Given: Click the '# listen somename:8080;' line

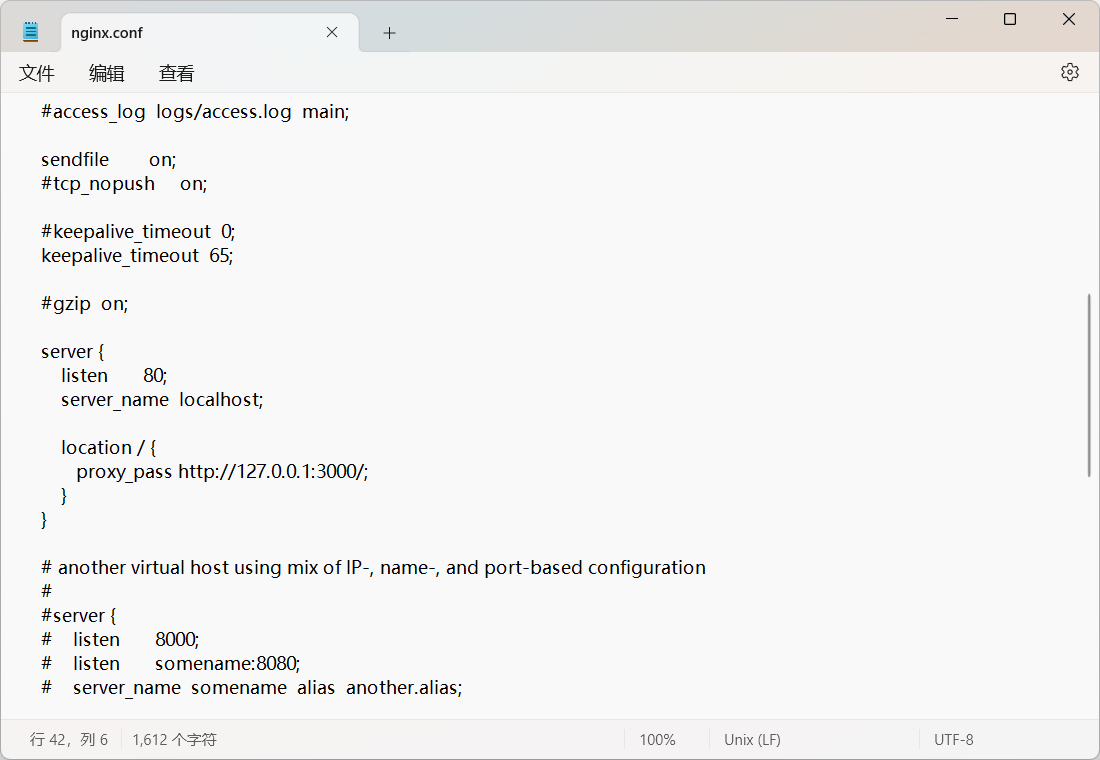Looking at the screenshot, I should [170, 663].
